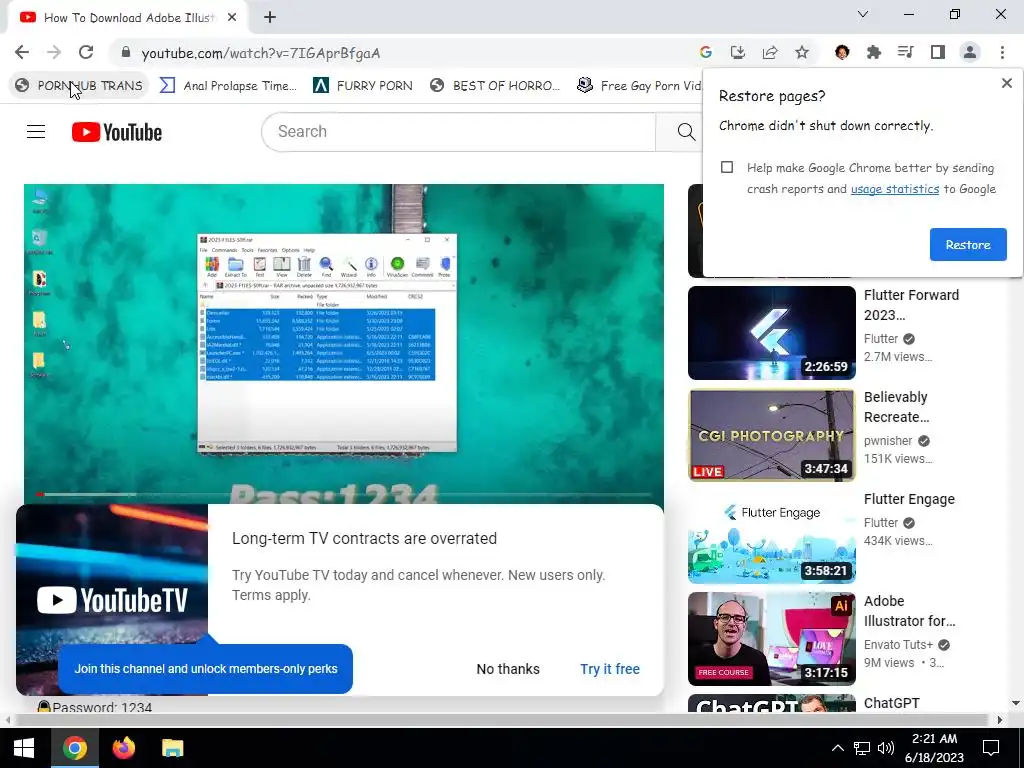Click the YouTubeTV promo image
The image size is (1024, 768).
(112, 600)
